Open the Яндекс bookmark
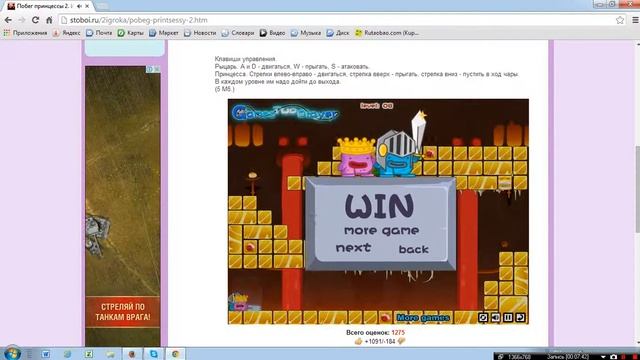 coord(67,33)
